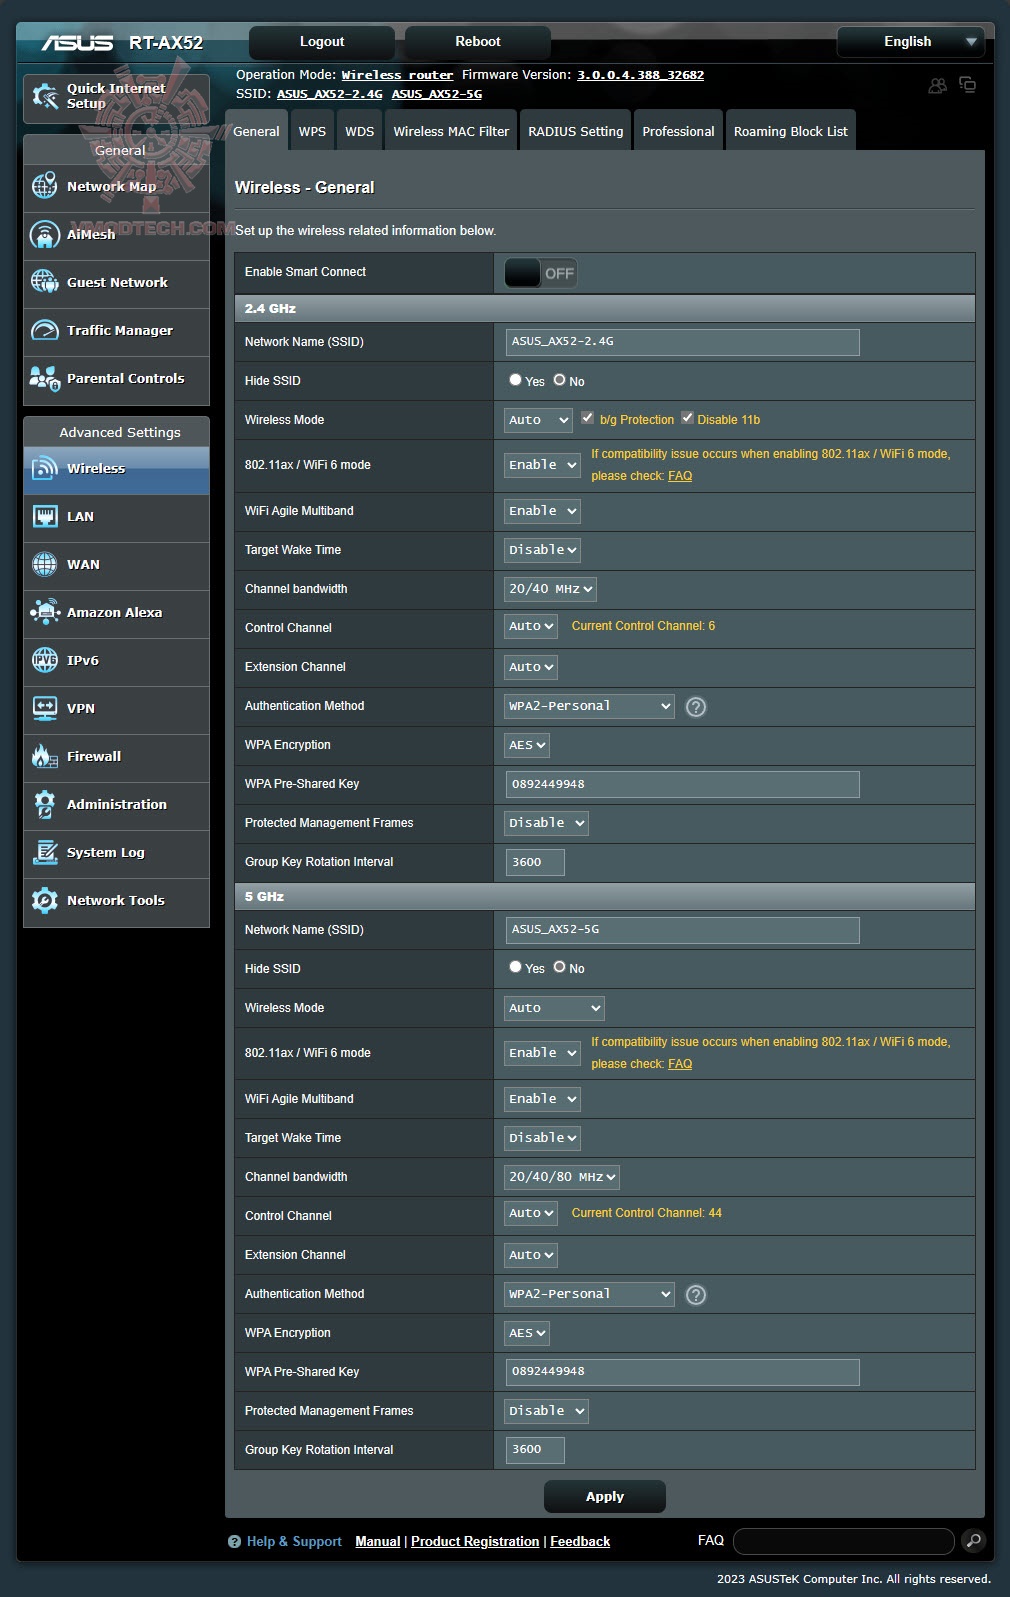Viewport: 1010px width, 1597px height.
Task: Open the Network Tools gear icon
Action: coord(45,901)
